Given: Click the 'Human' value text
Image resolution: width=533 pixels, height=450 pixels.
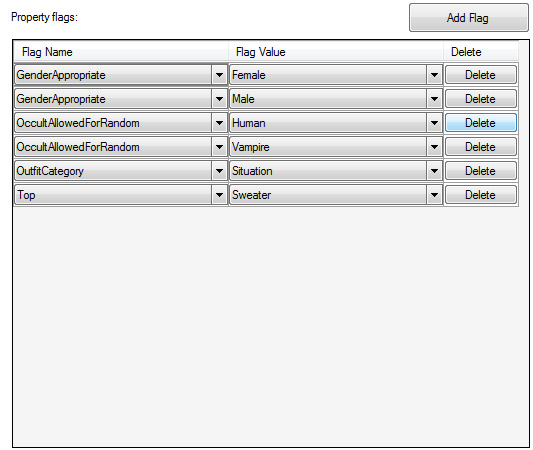Looking at the screenshot, I should [x=248, y=123].
